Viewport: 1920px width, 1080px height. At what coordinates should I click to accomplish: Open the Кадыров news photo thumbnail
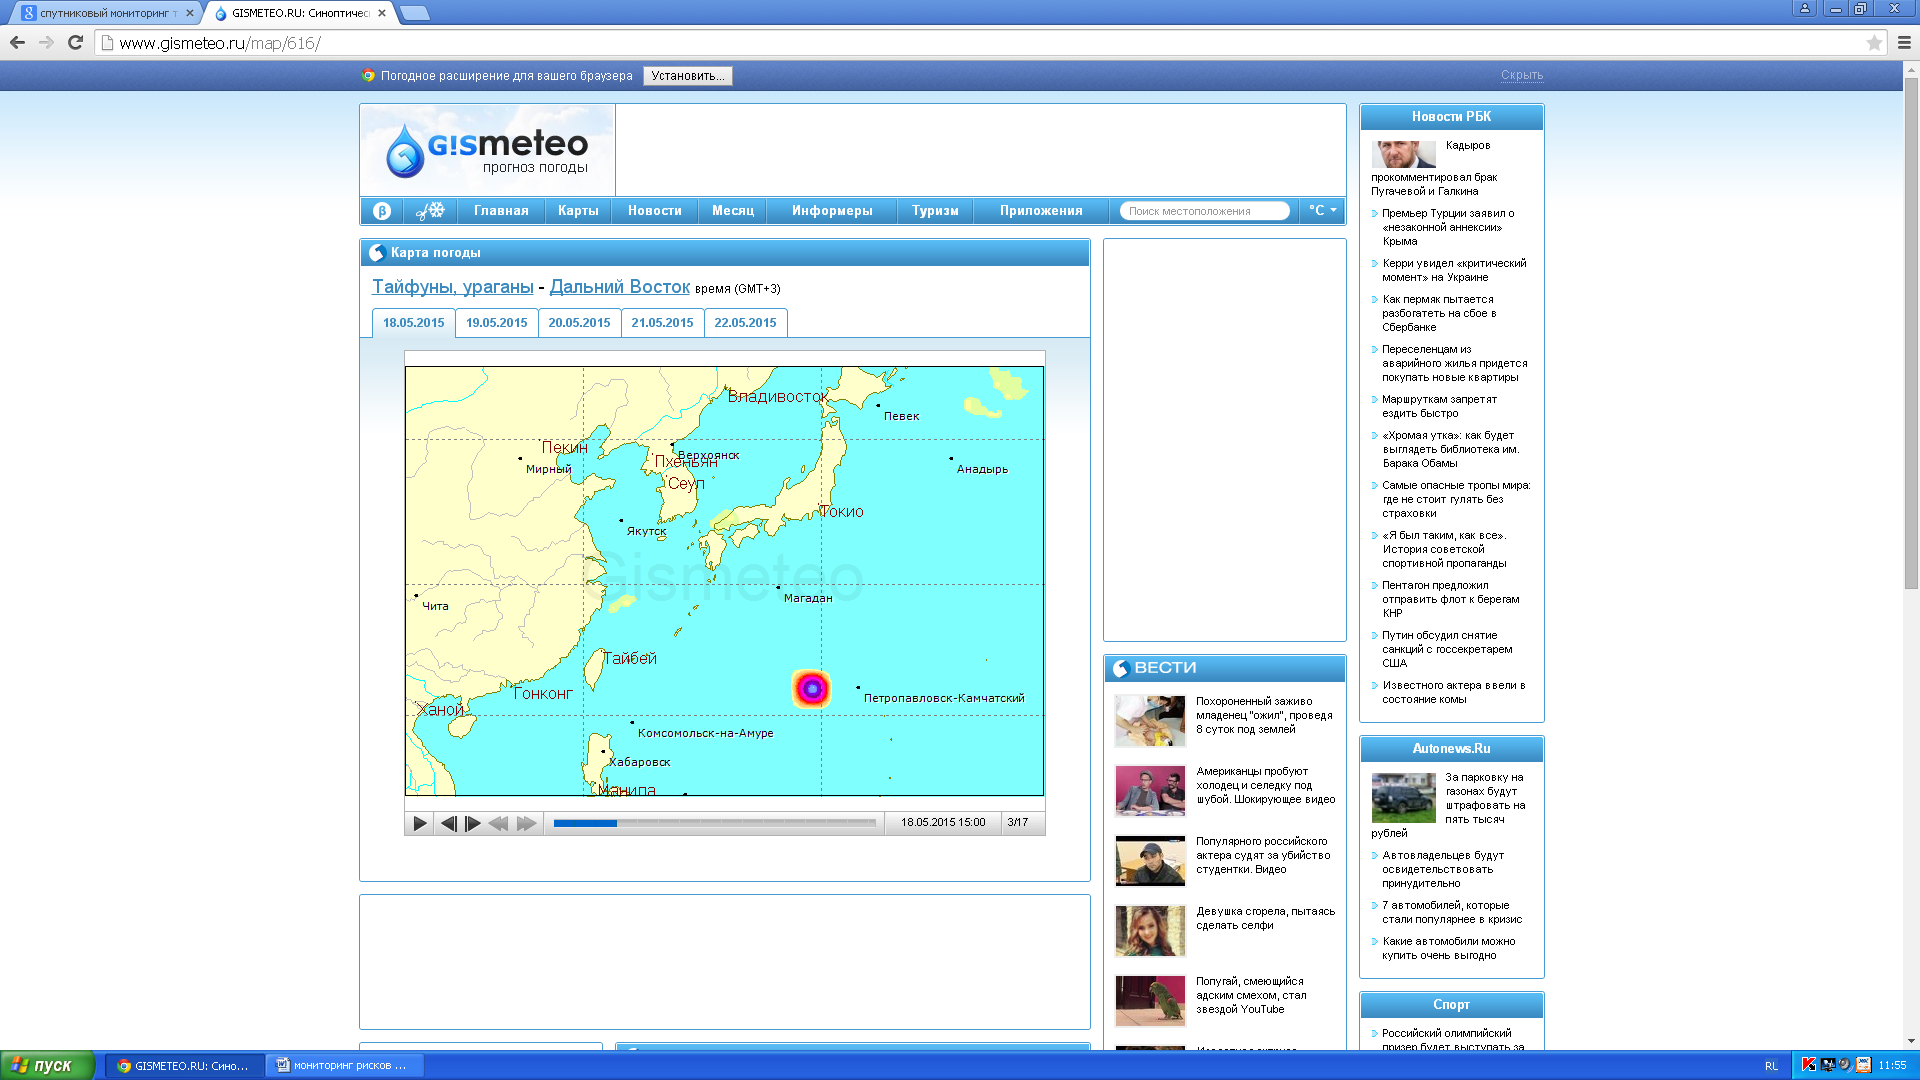(1404, 155)
